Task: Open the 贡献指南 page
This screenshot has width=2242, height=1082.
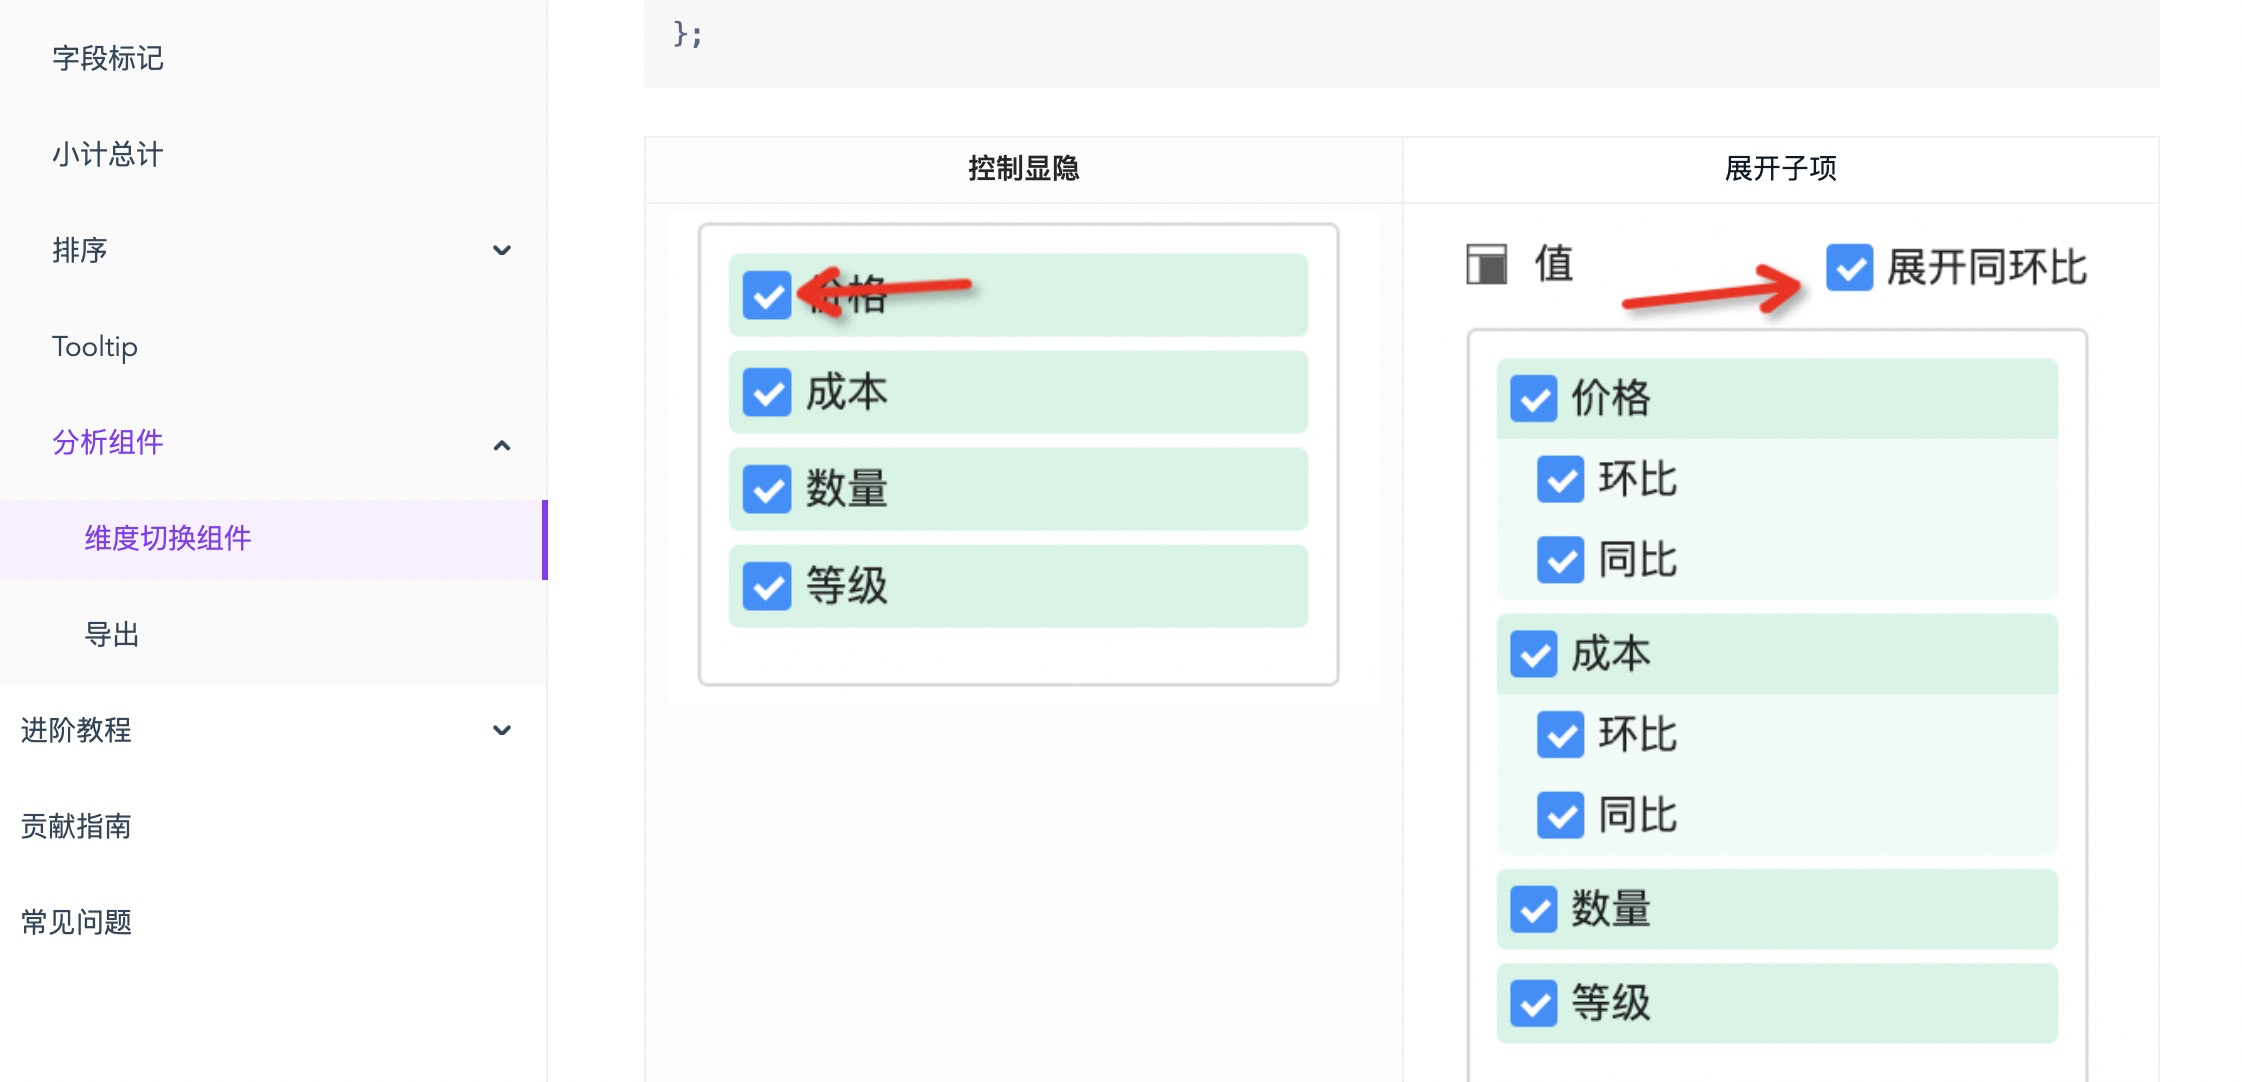Action: 76,826
